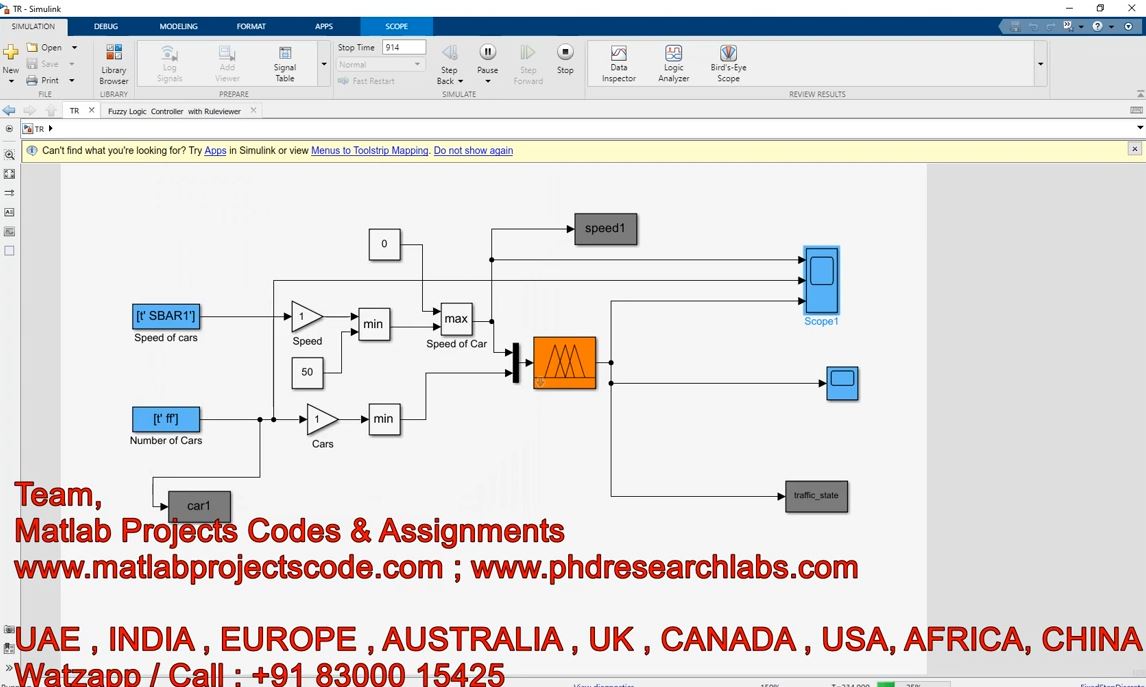Image resolution: width=1146 pixels, height=687 pixels.
Task: Switch to the Simulation tab
Action: pyautogui.click(x=34, y=26)
